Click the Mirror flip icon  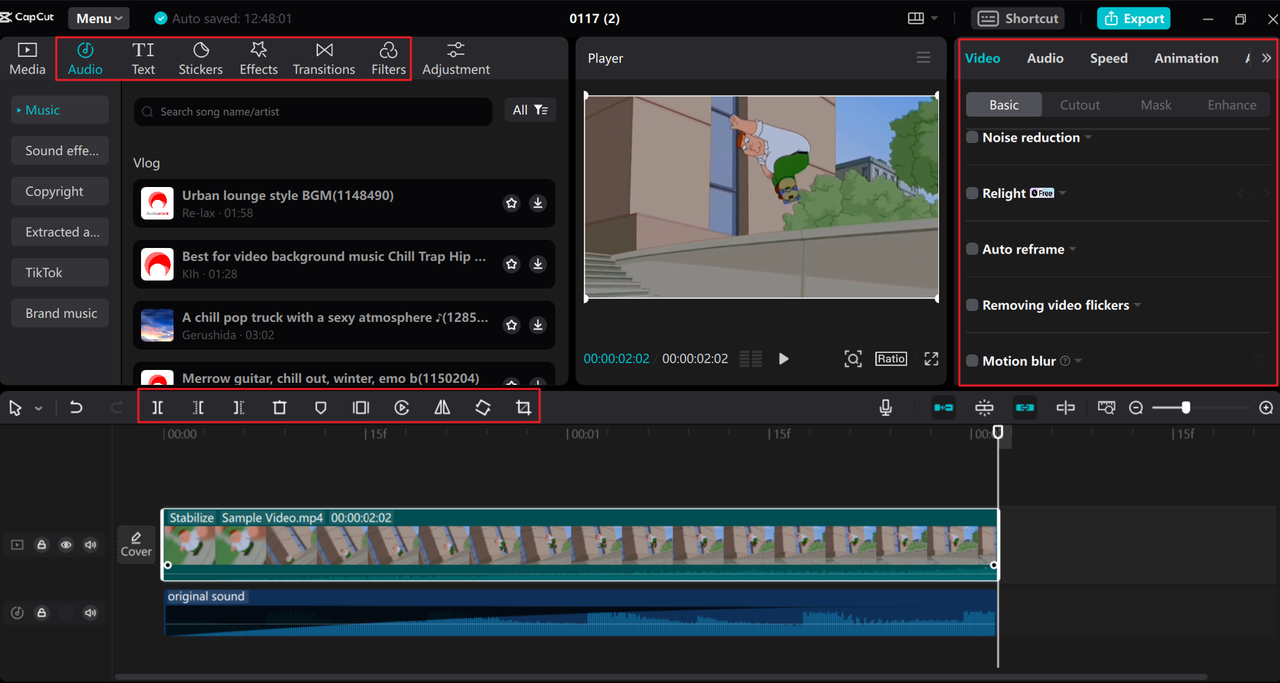[442, 408]
